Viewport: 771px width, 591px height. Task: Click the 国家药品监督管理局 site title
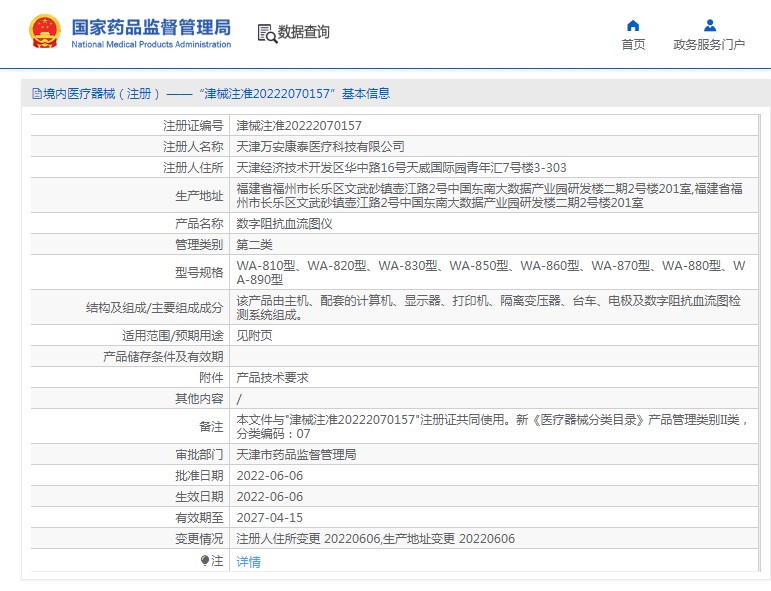pyautogui.click(x=151, y=26)
